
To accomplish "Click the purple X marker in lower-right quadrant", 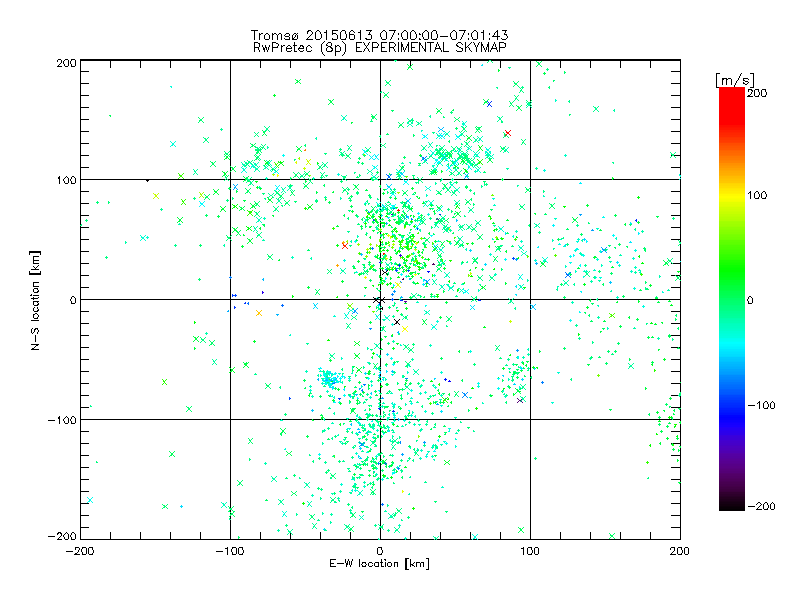I will pos(520,401).
